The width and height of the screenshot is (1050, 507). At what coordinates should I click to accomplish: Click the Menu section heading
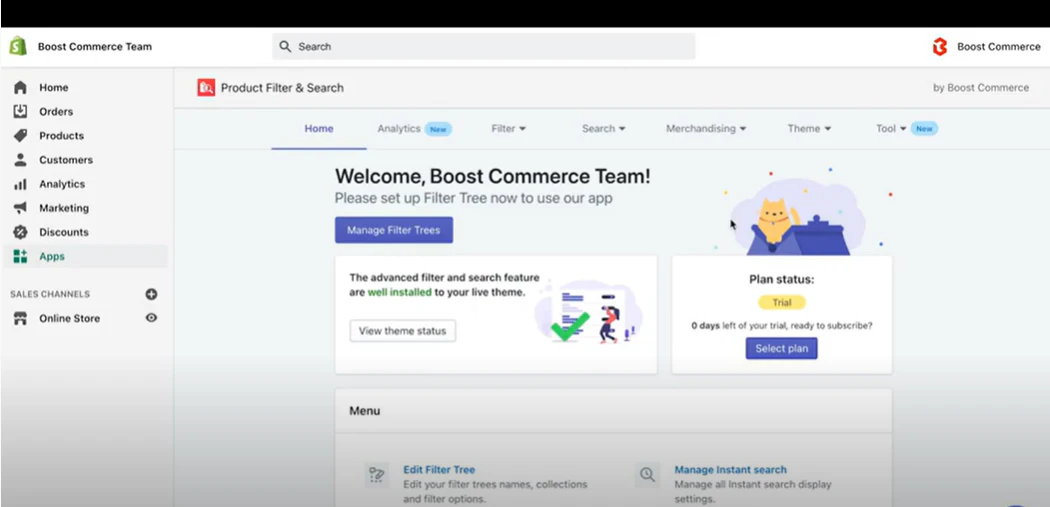tap(365, 411)
